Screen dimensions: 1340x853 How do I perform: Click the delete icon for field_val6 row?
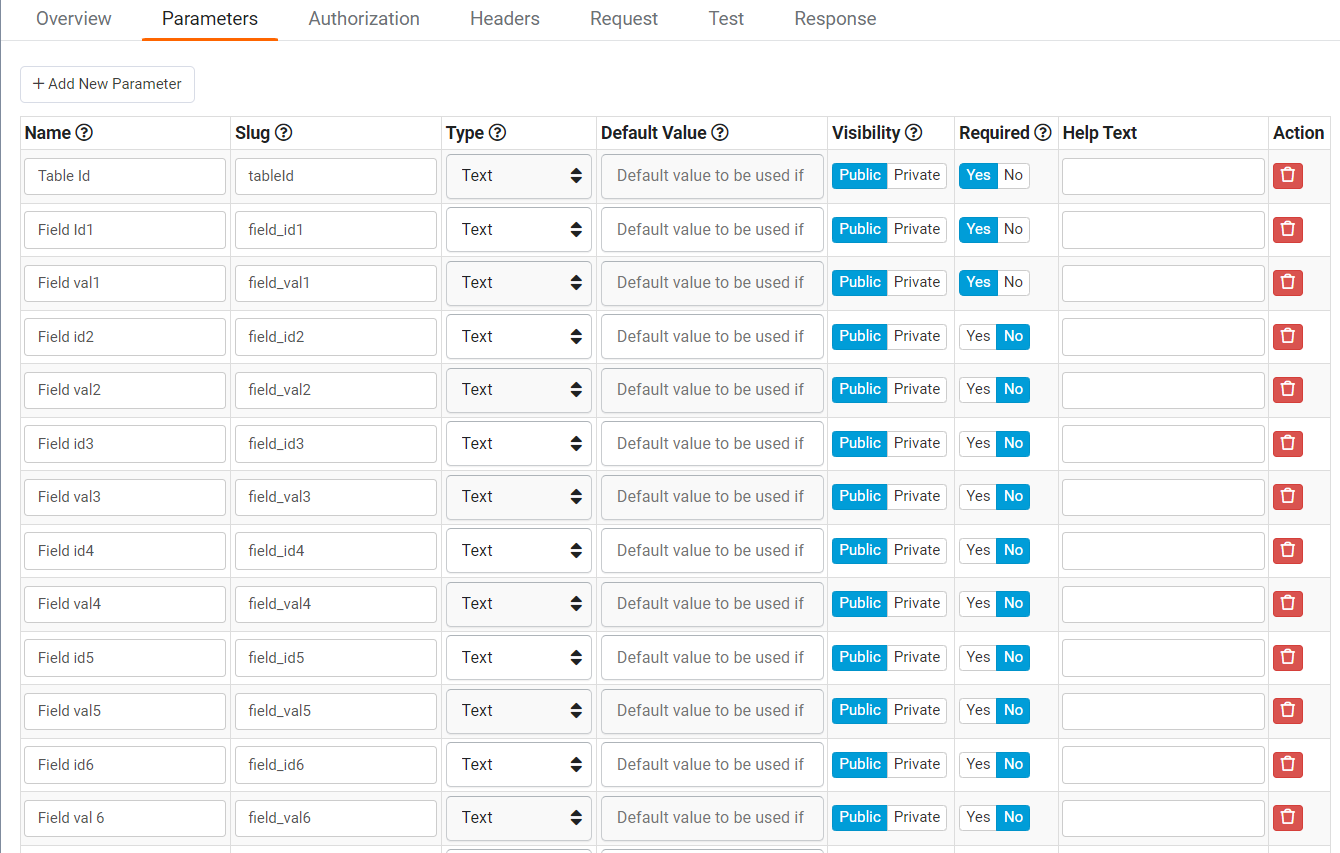pyautogui.click(x=1287, y=817)
